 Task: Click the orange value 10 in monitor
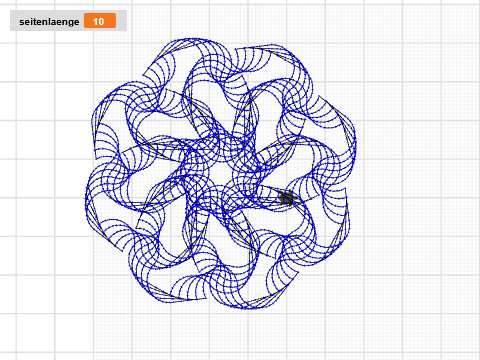(100, 21)
